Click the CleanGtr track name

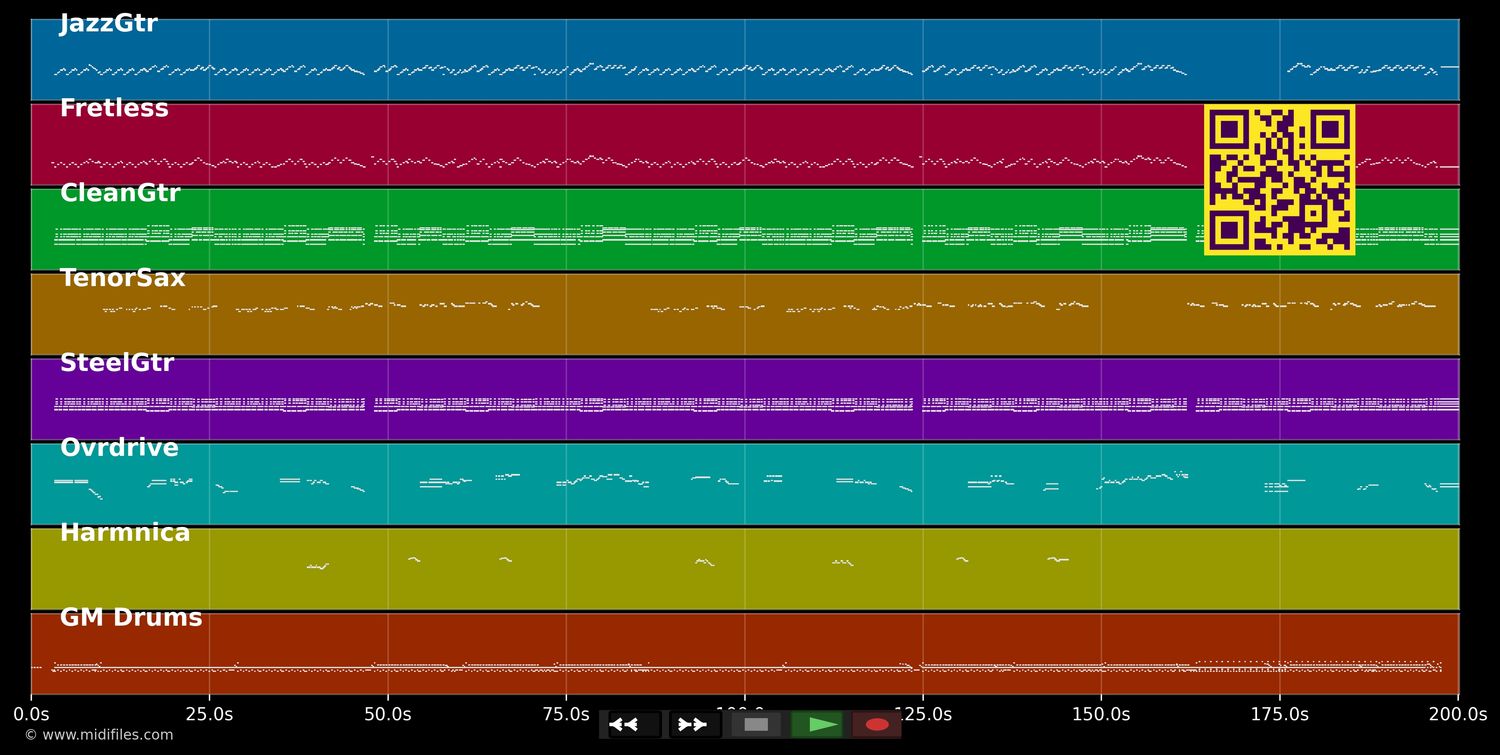[x=120, y=194]
